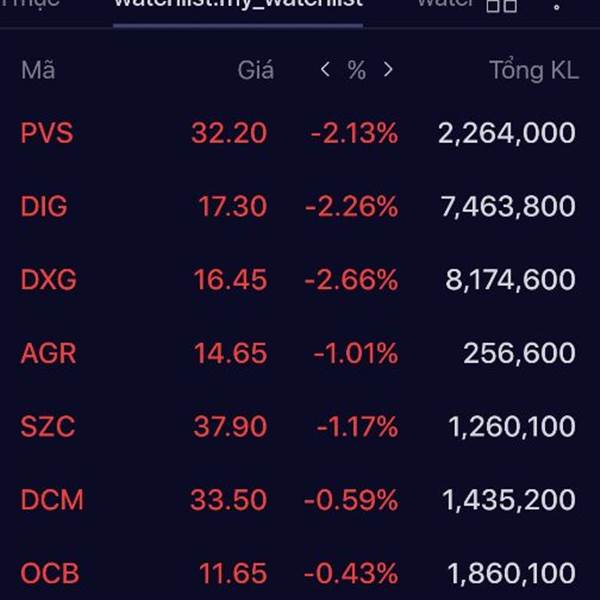Tap the % column header label
600x600 pixels.
357,70
